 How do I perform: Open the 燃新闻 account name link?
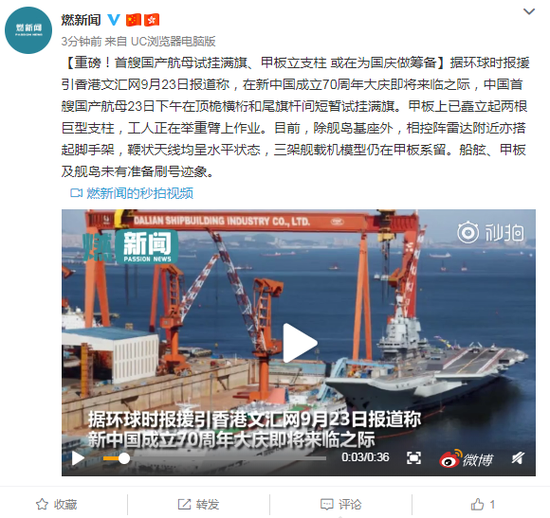point(81,20)
